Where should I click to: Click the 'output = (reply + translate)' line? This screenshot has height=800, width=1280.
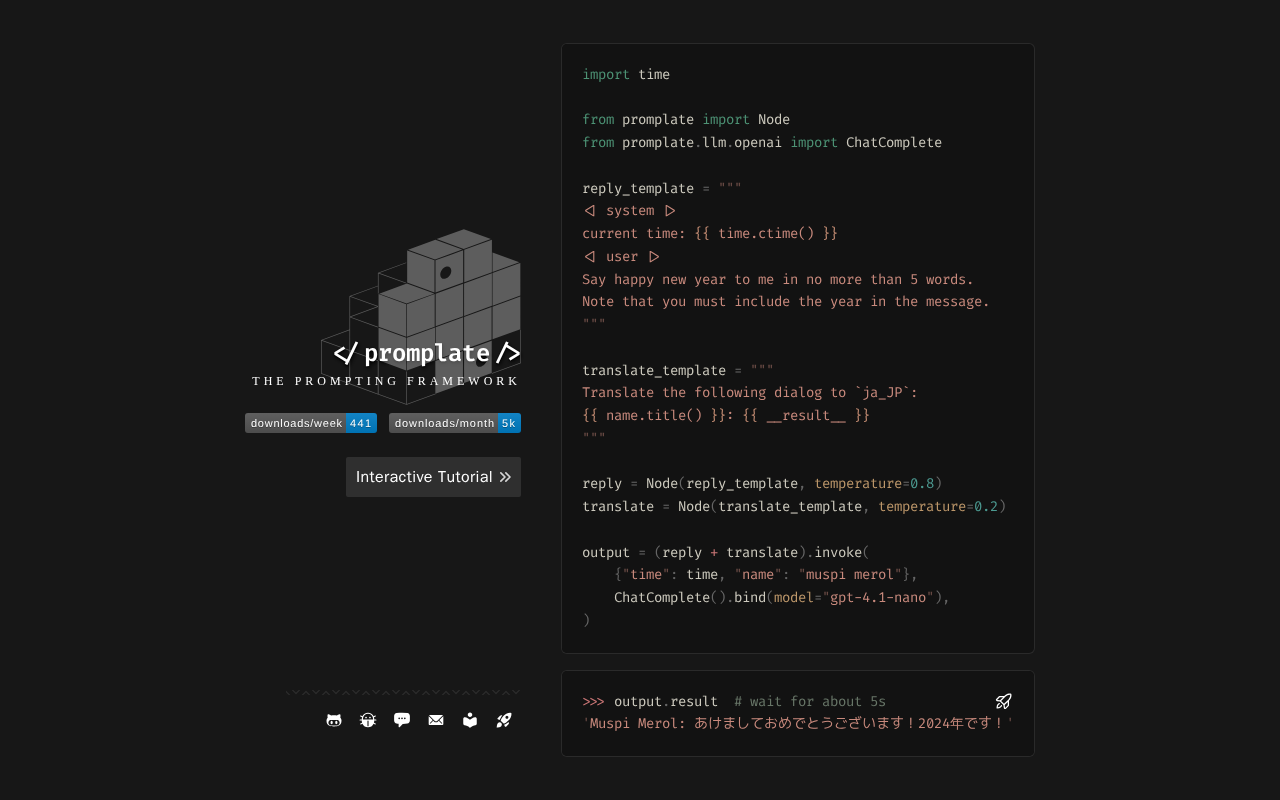coord(726,552)
